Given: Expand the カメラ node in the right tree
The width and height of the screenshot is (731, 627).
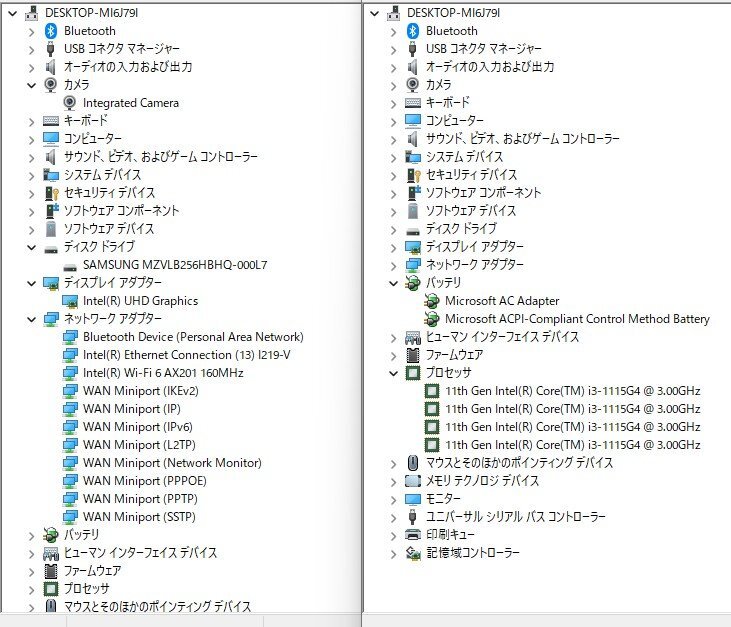Looking at the screenshot, I should 393,86.
